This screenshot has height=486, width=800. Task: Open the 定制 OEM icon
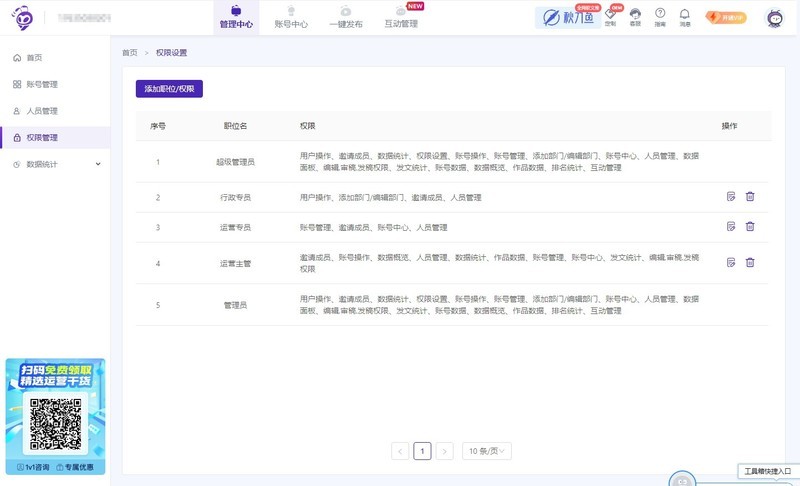[610, 16]
